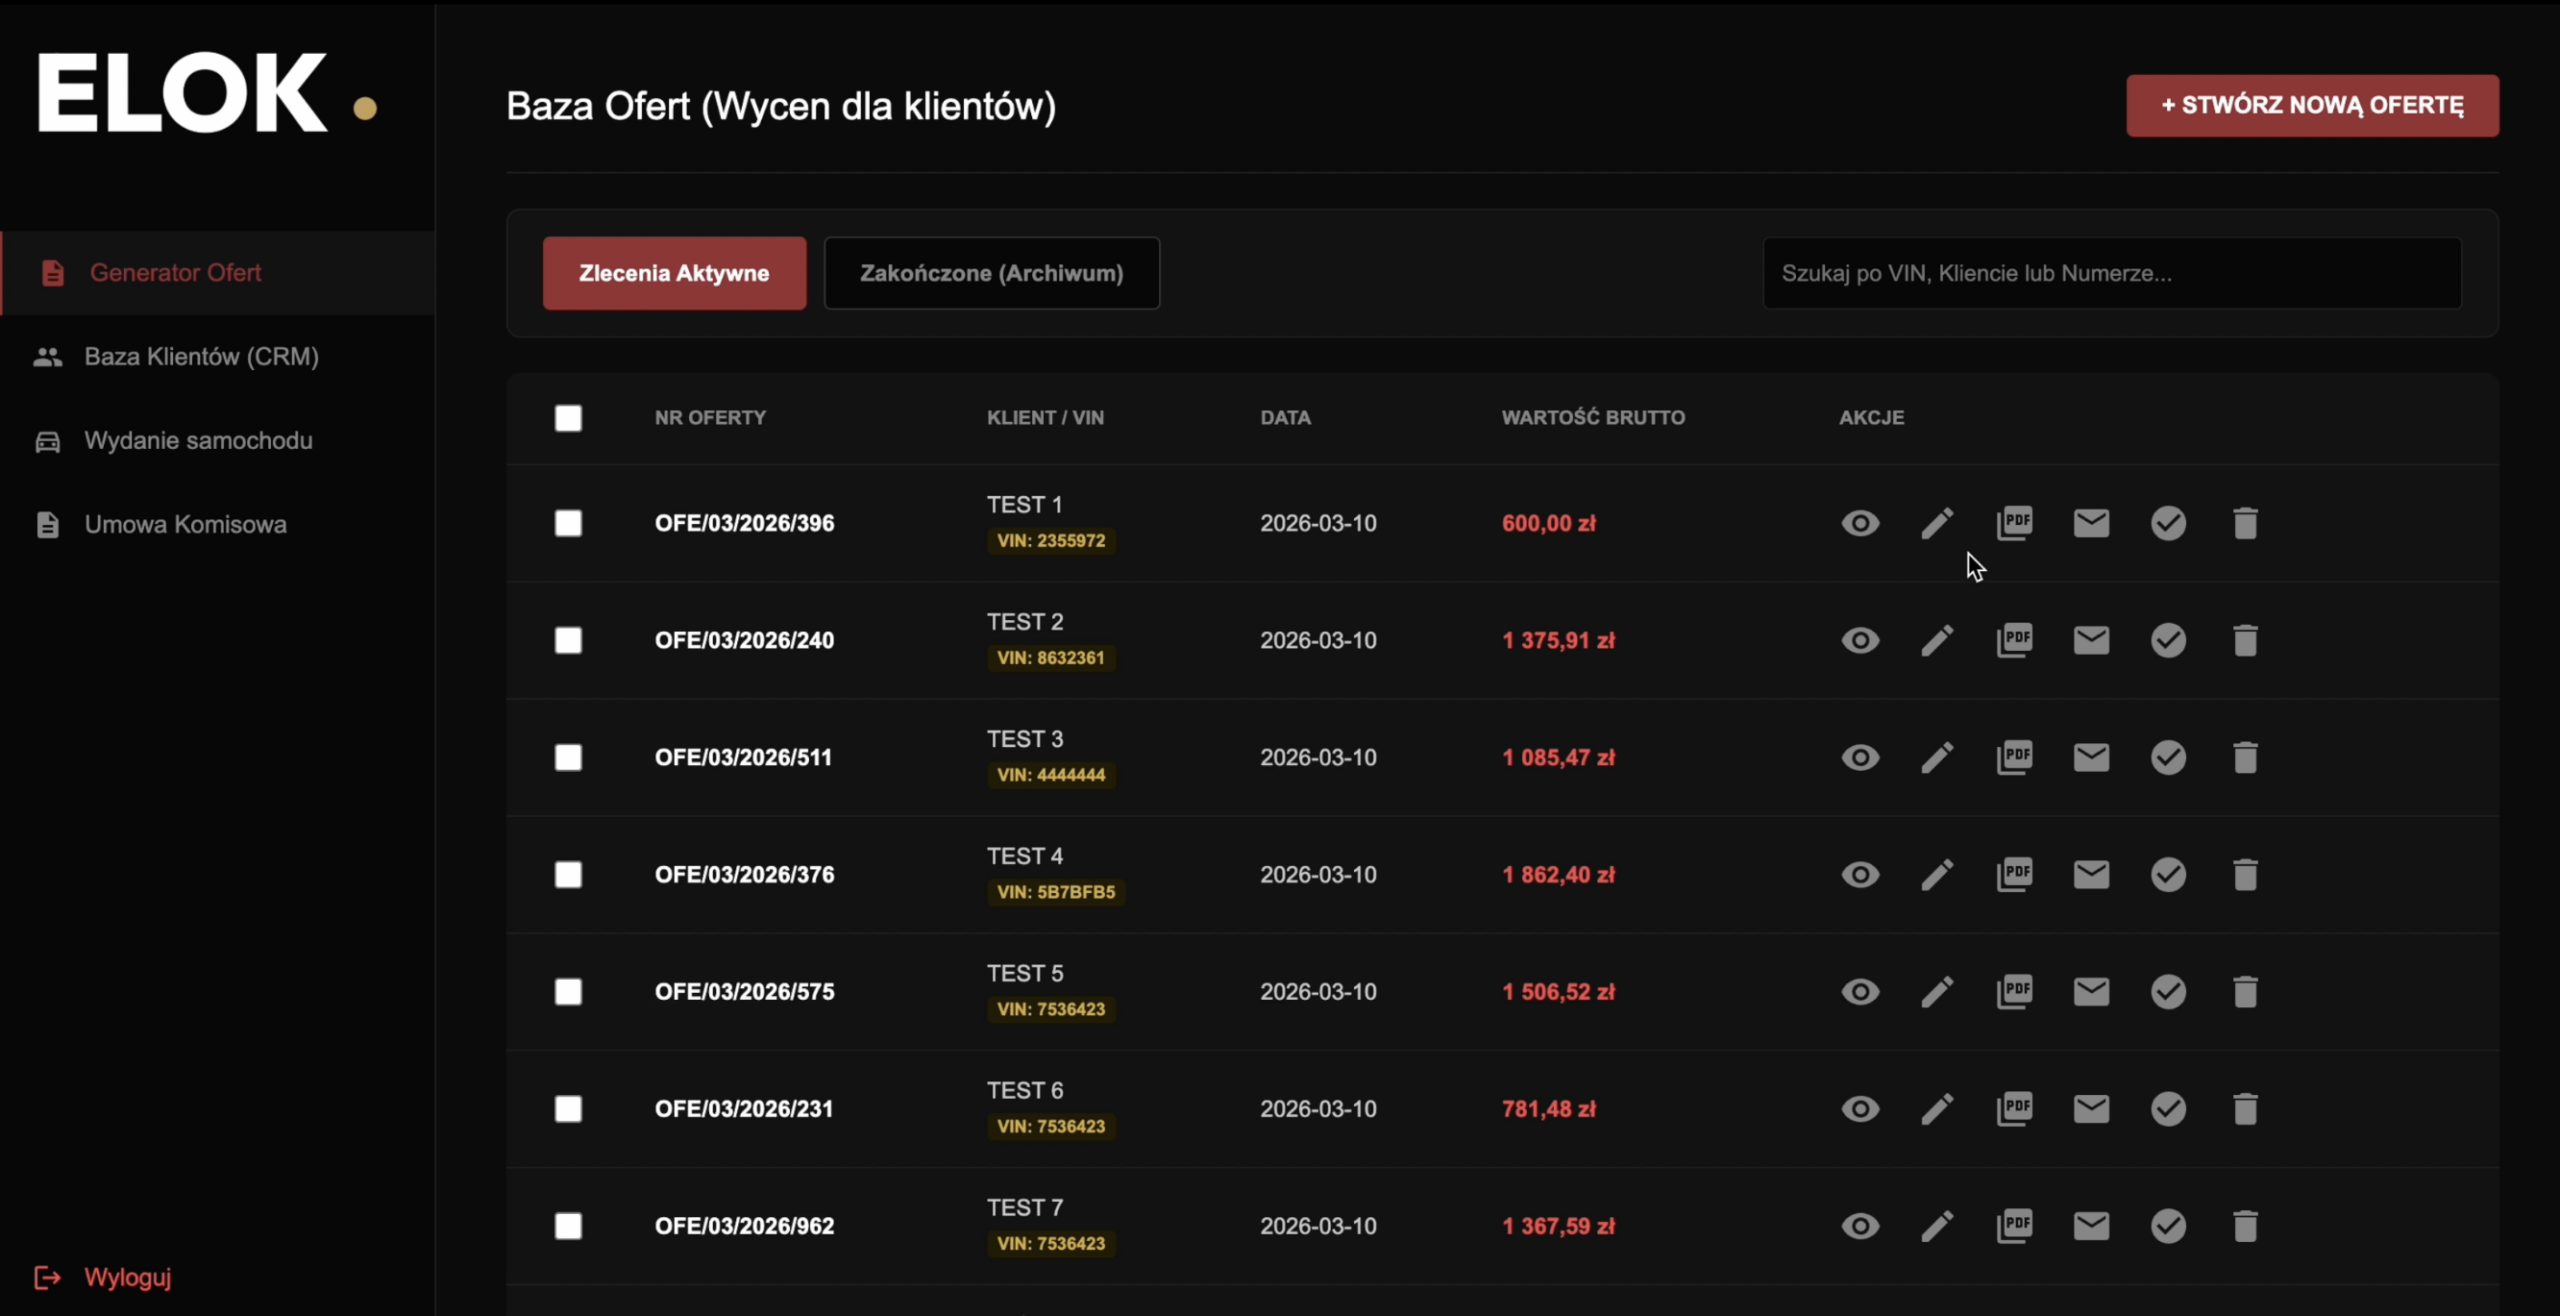Open PDF export for TEST 7 offer
The width and height of the screenshot is (2560, 1316).
pos(2014,1225)
